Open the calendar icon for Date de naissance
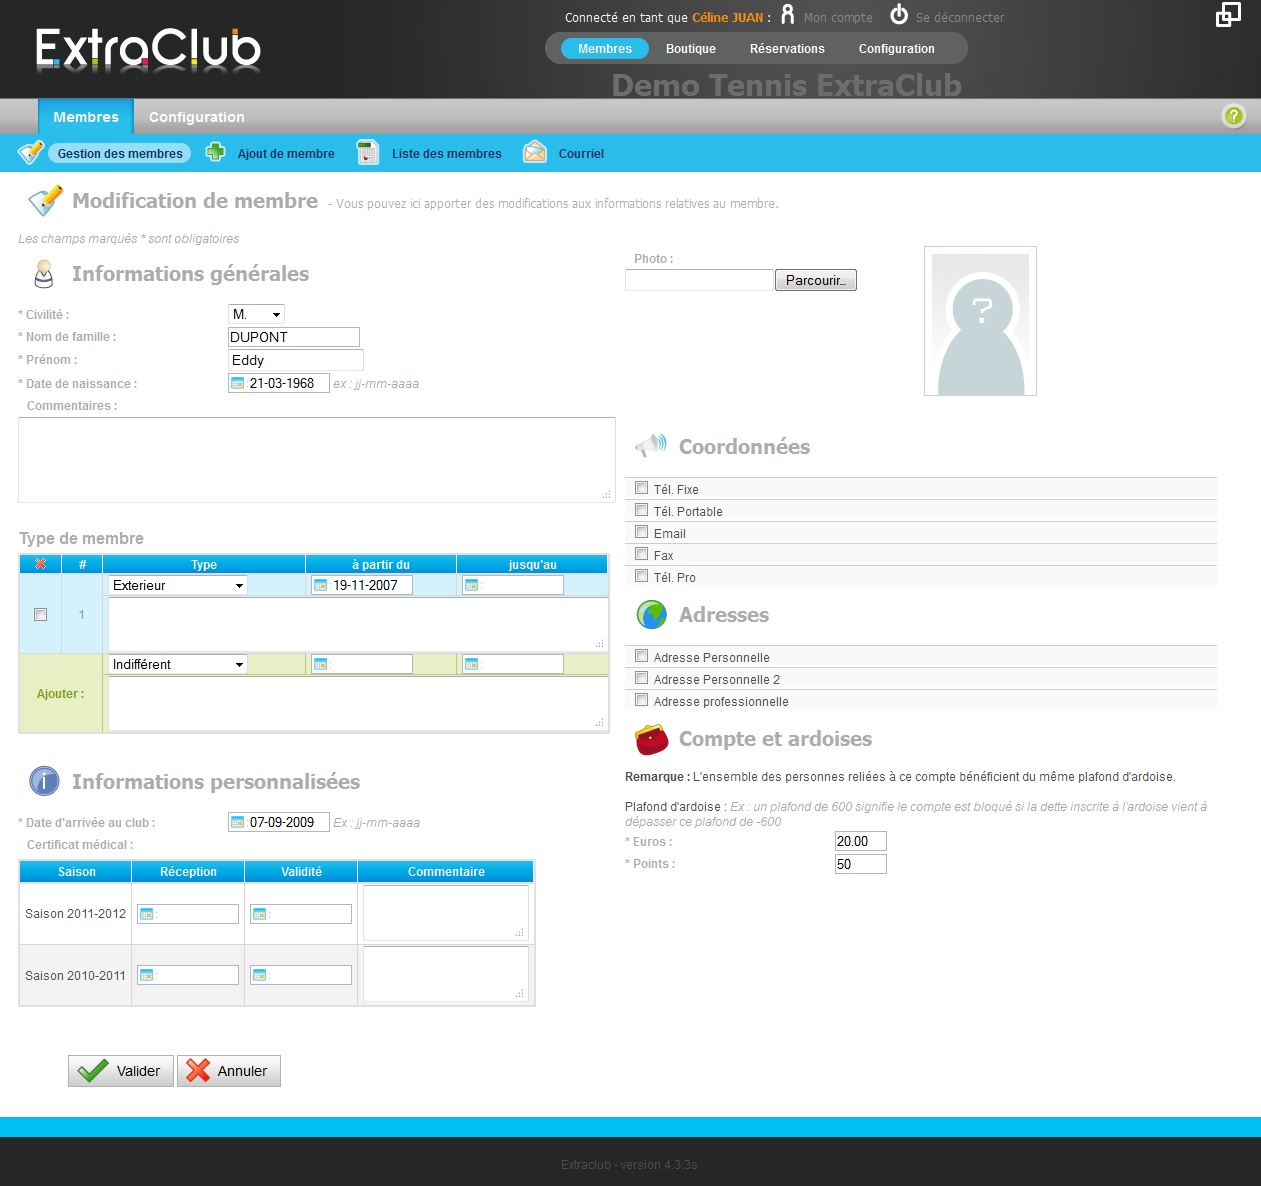The height and width of the screenshot is (1186, 1261). 238,383
